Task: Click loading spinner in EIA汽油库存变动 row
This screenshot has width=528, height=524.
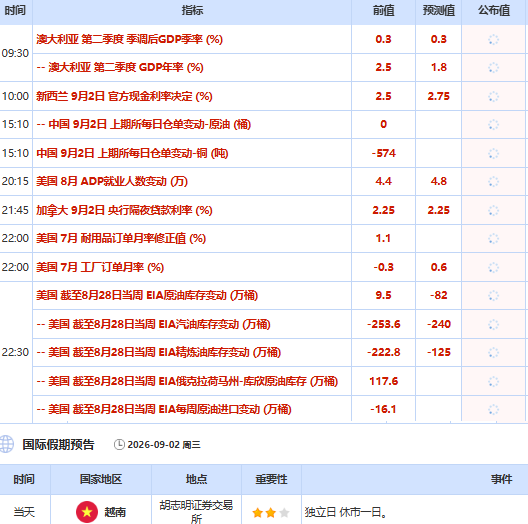Action: (493, 325)
